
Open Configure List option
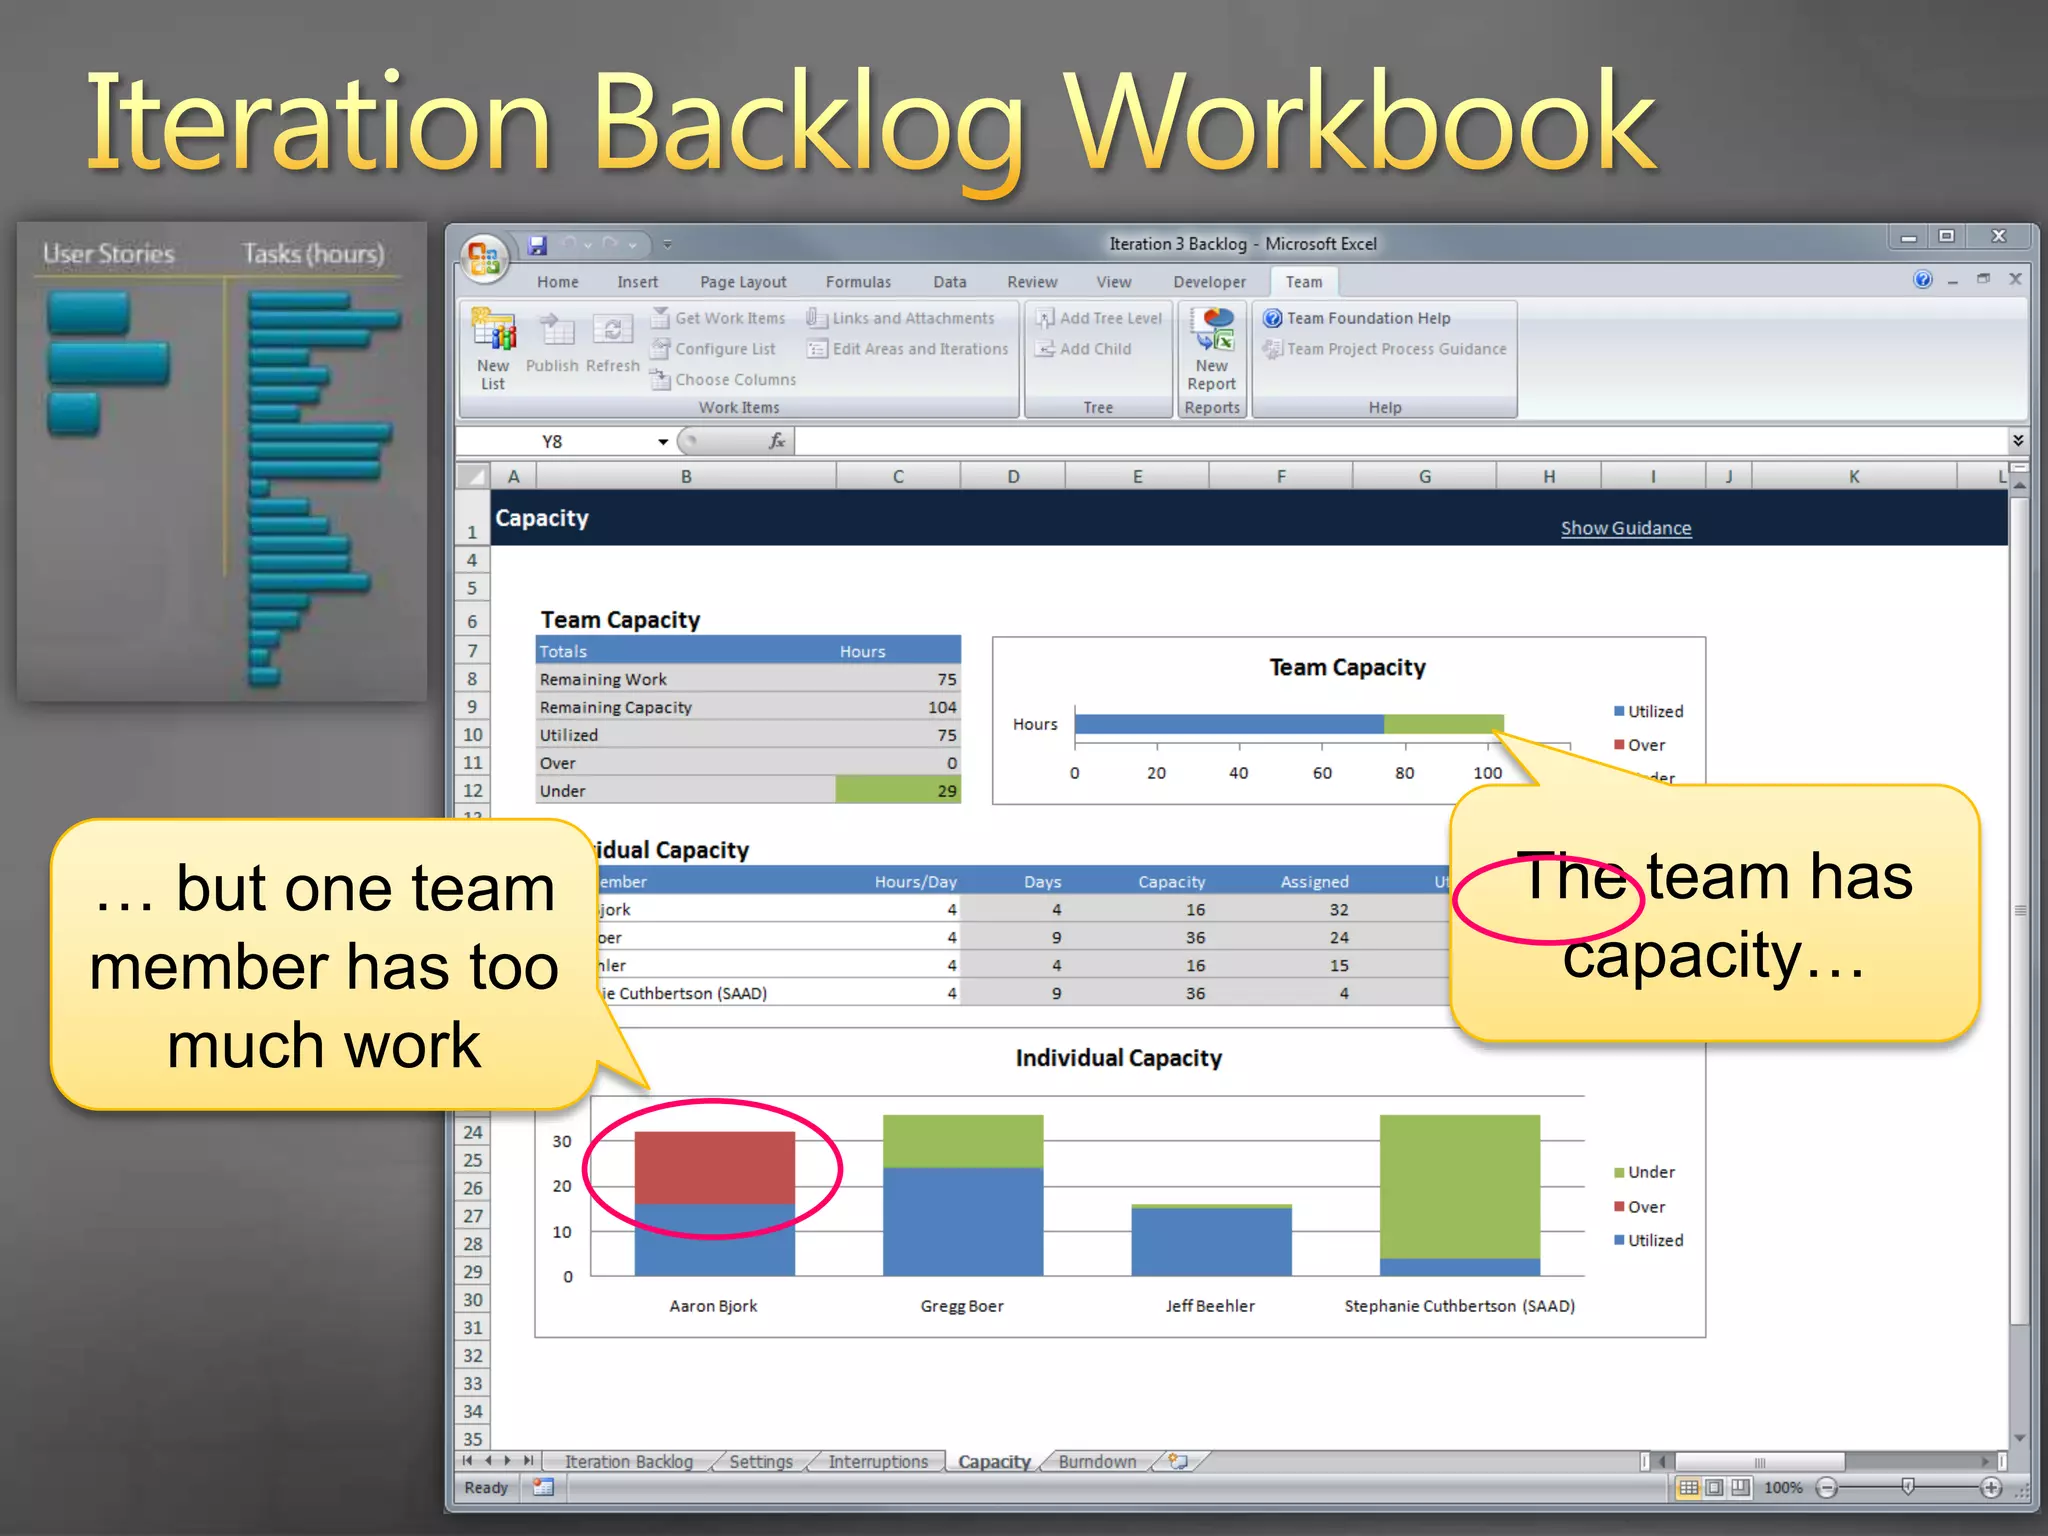[713, 349]
